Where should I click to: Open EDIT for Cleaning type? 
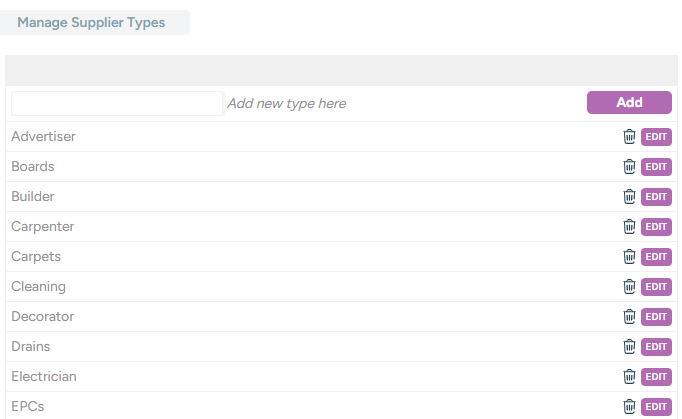click(x=656, y=287)
